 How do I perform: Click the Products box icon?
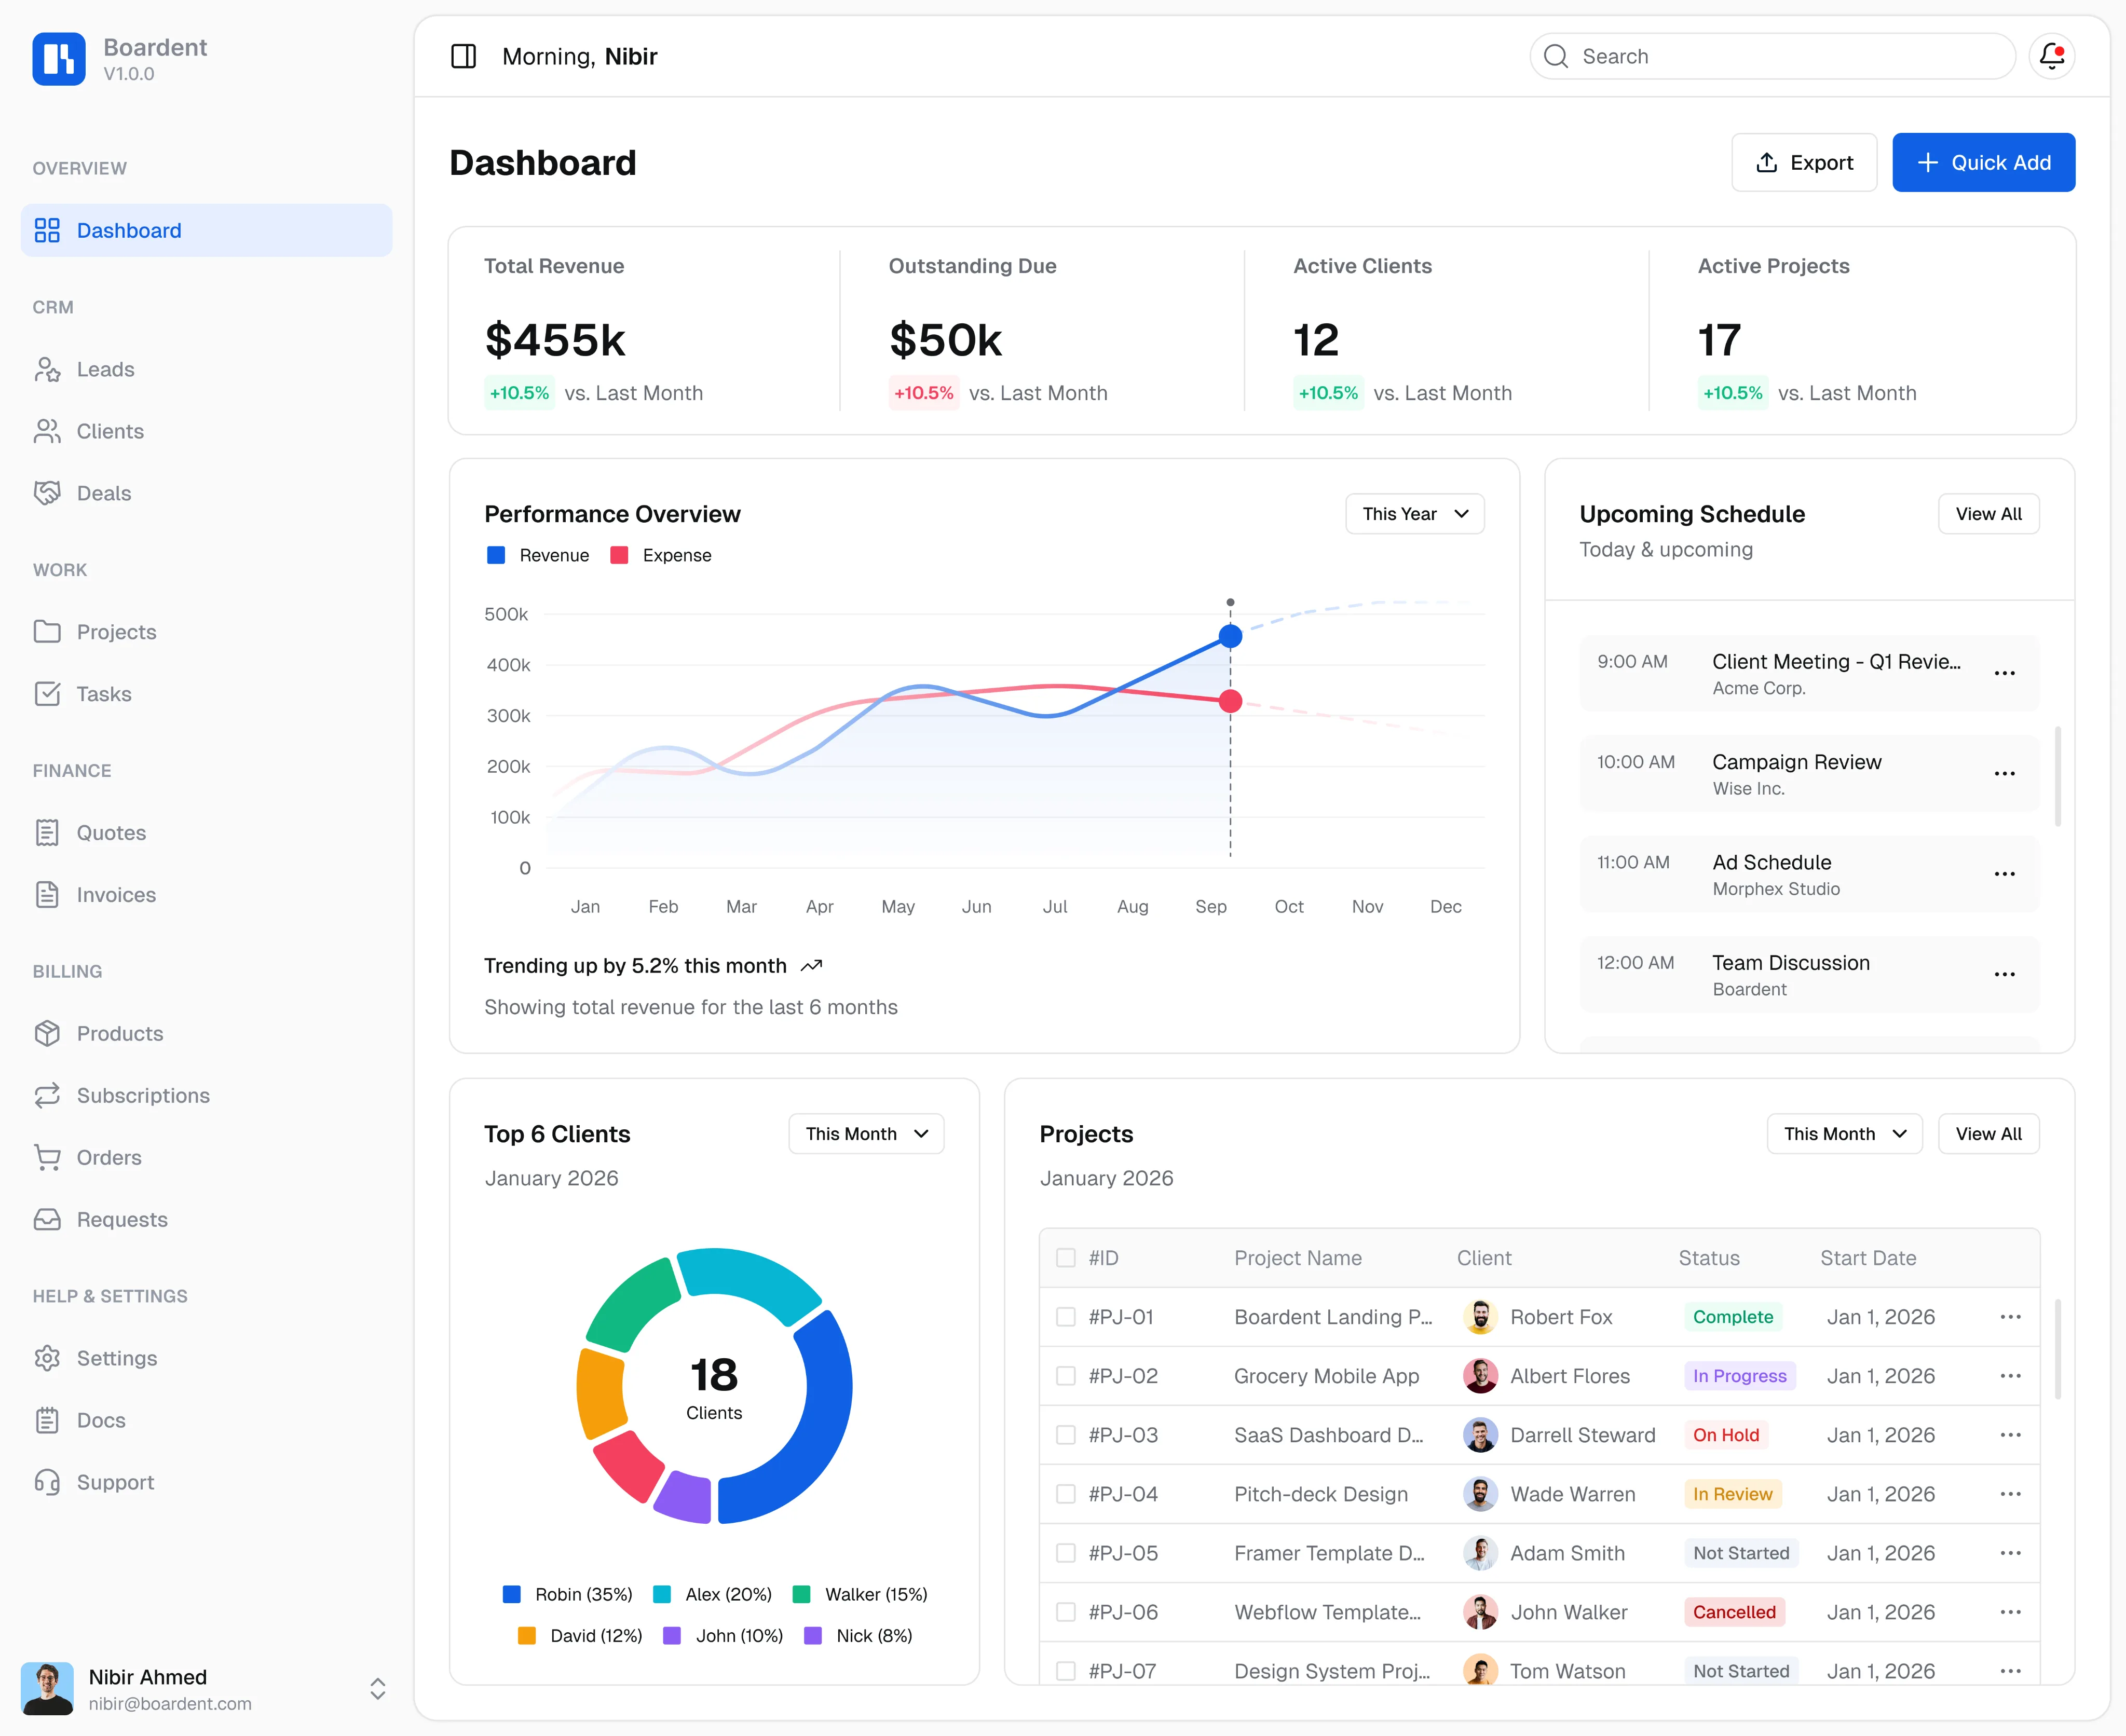[47, 1033]
